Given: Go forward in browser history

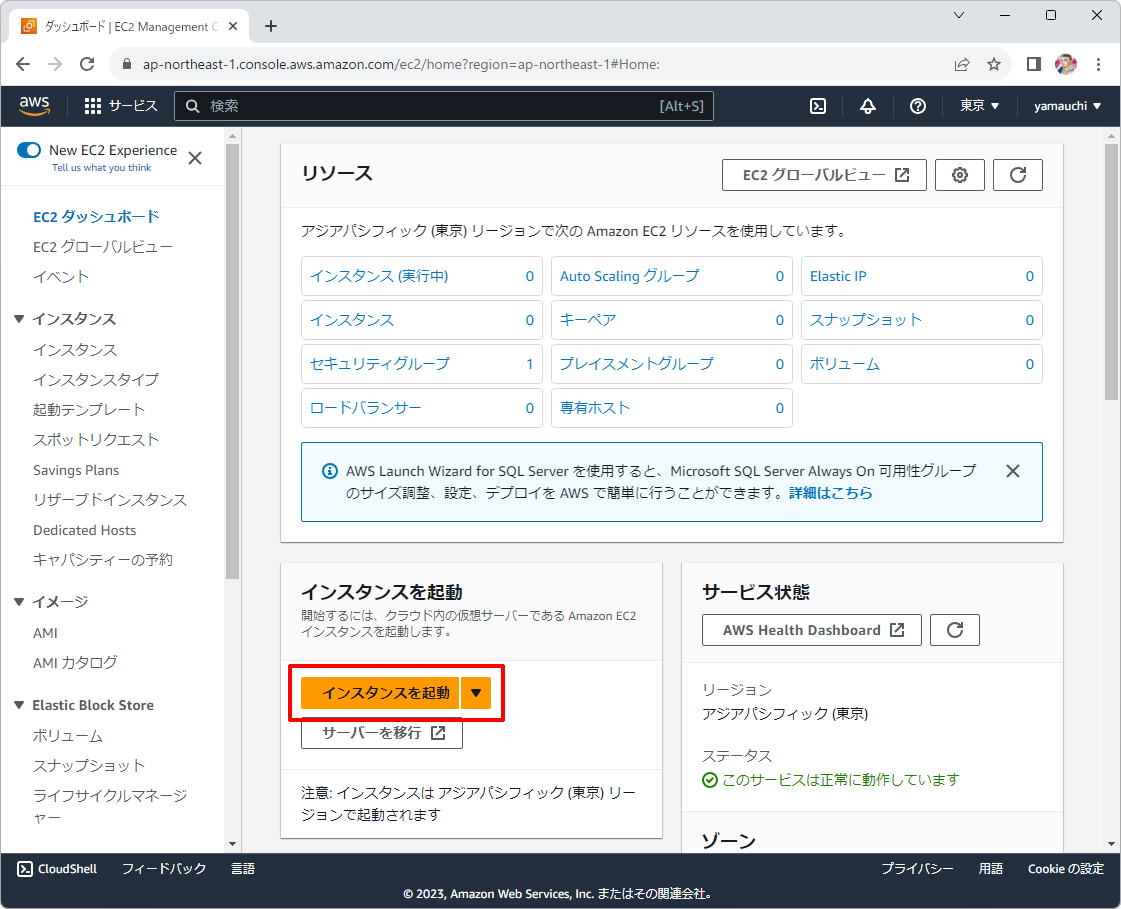Looking at the screenshot, I should [x=55, y=64].
